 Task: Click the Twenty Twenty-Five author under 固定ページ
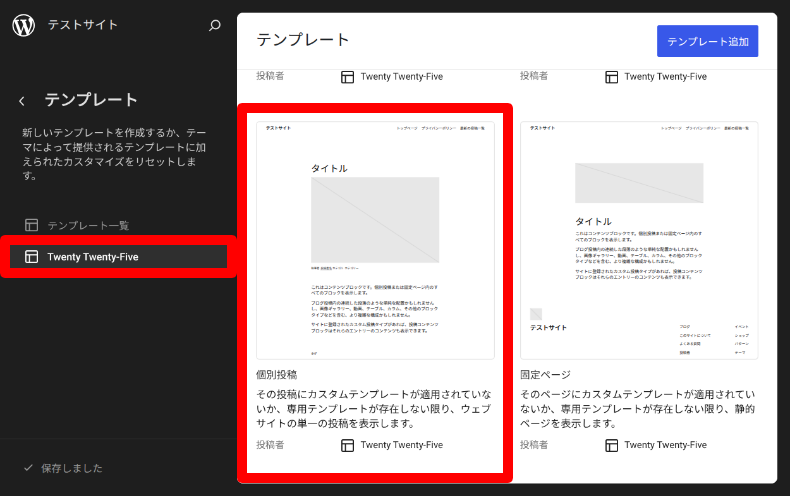click(x=666, y=445)
